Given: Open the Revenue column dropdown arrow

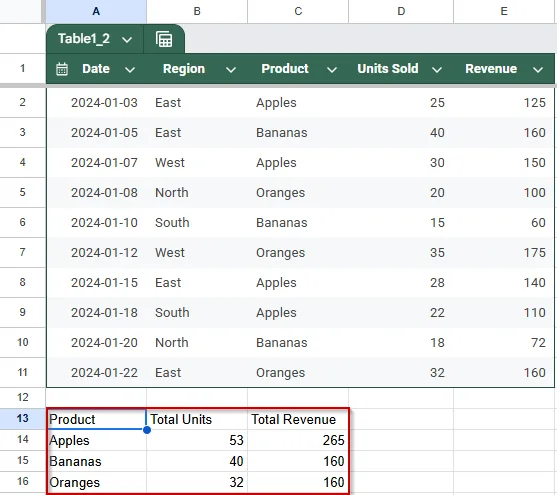Looking at the screenshot, I should (x=538, y=70).
